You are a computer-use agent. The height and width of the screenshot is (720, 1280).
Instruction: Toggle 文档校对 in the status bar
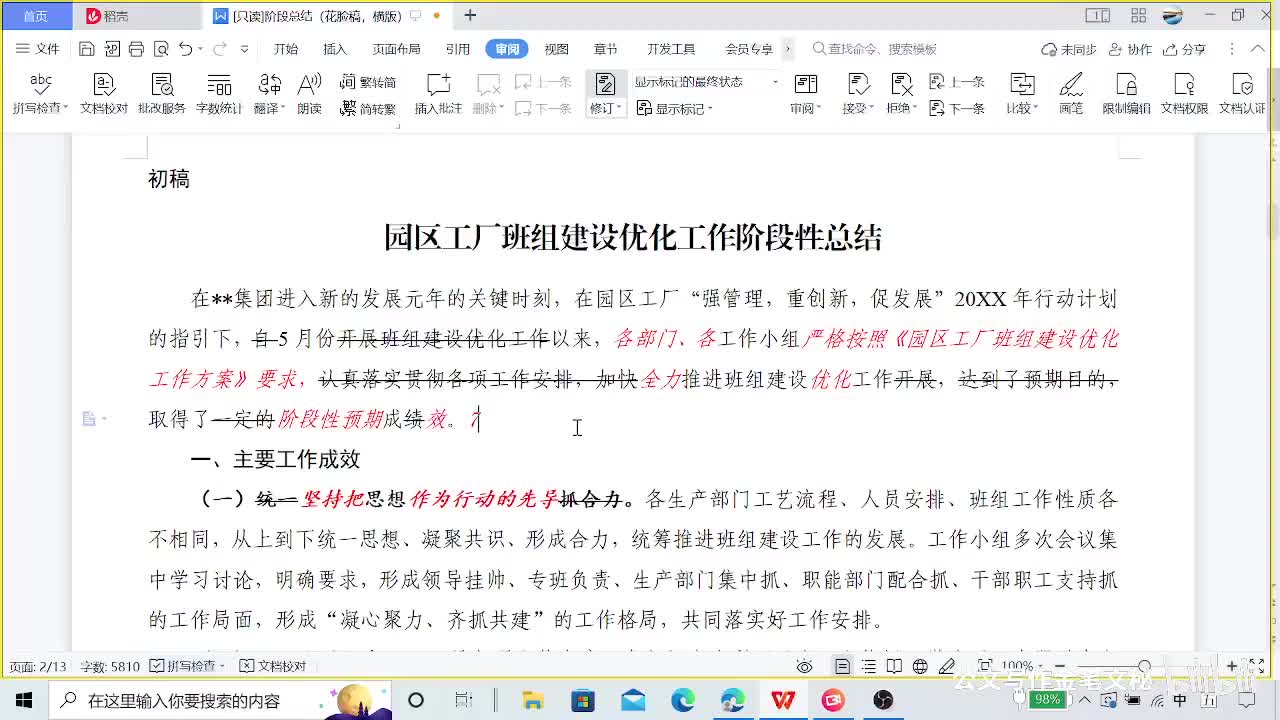(274, 666)
